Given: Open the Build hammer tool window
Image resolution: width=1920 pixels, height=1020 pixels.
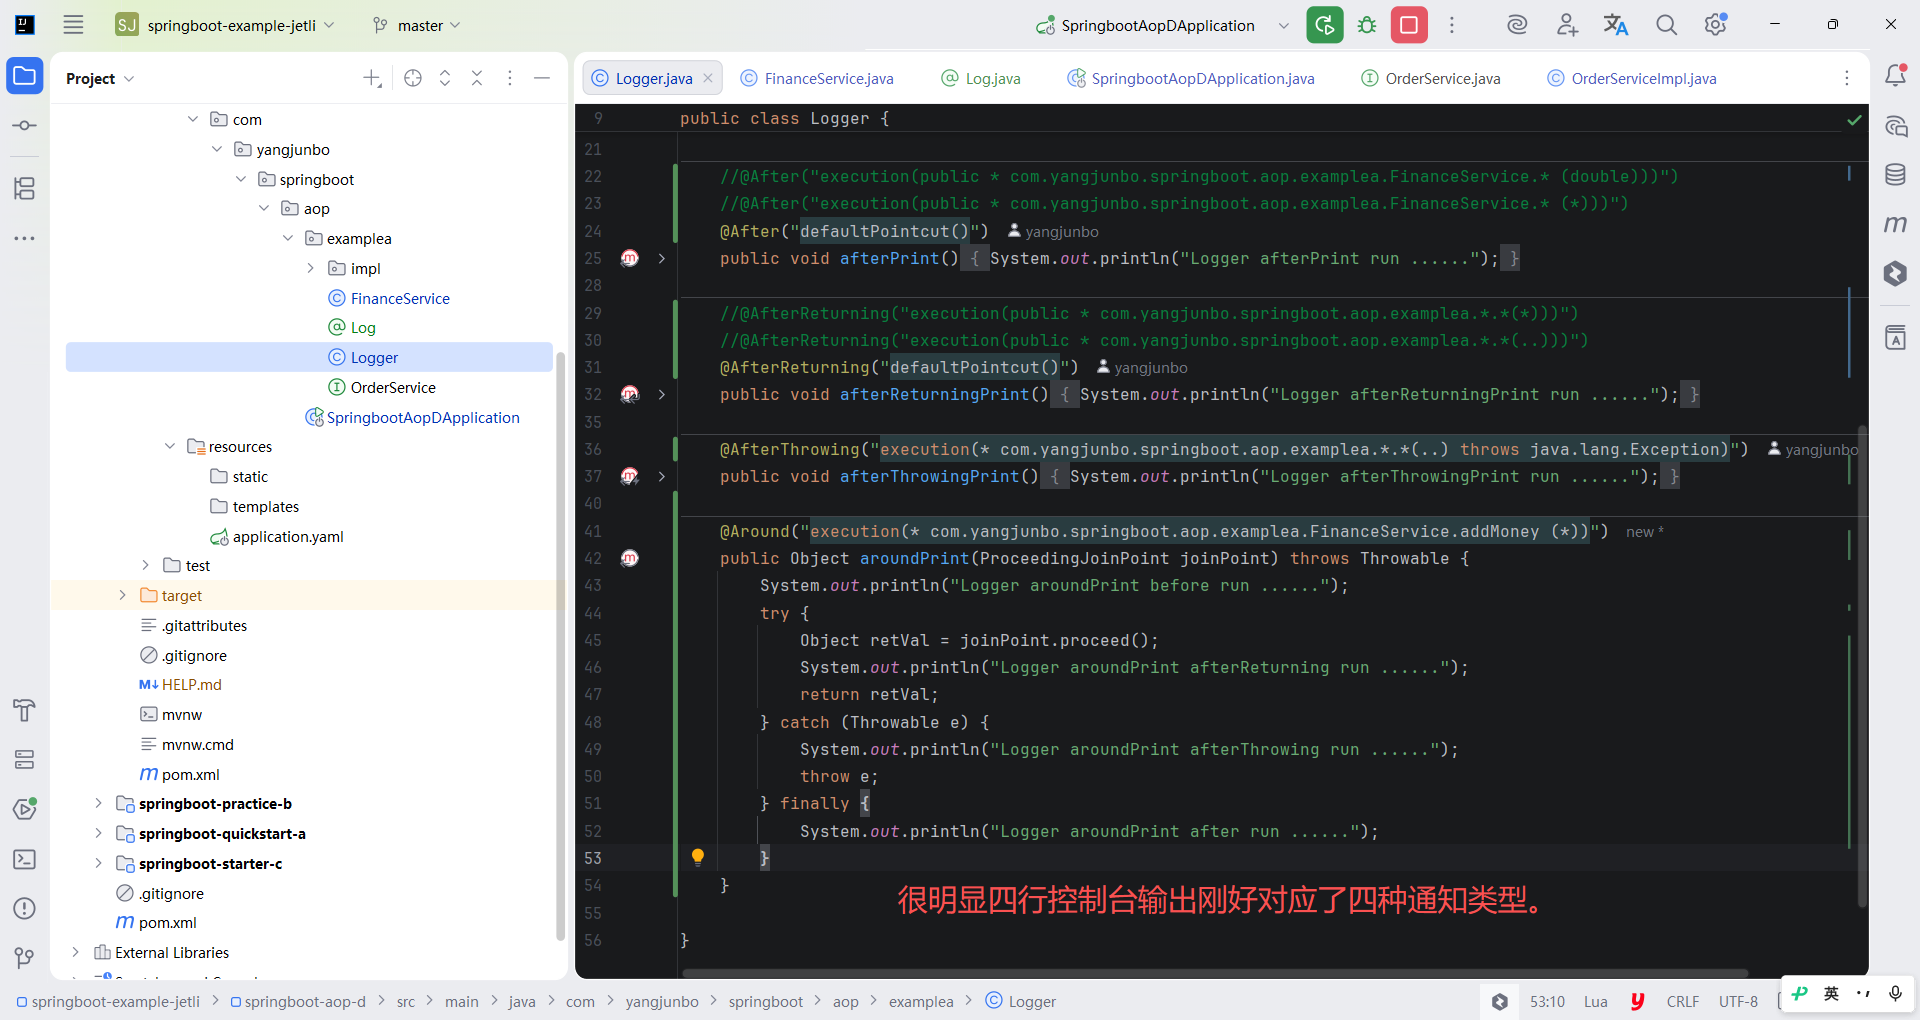Looking at the screenshot, I should (25, 710).
